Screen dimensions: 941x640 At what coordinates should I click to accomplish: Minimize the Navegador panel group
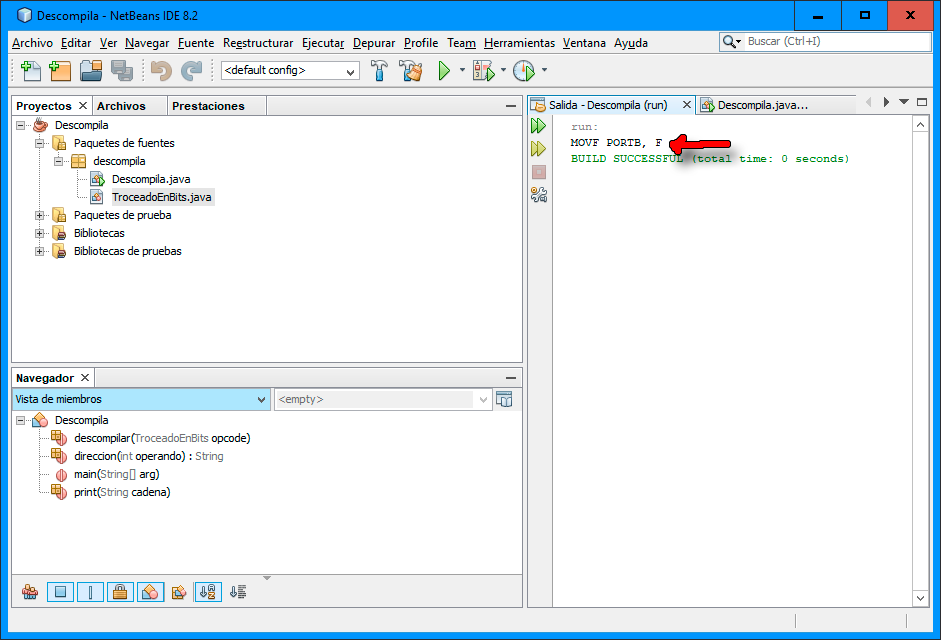tap(511, 378)
